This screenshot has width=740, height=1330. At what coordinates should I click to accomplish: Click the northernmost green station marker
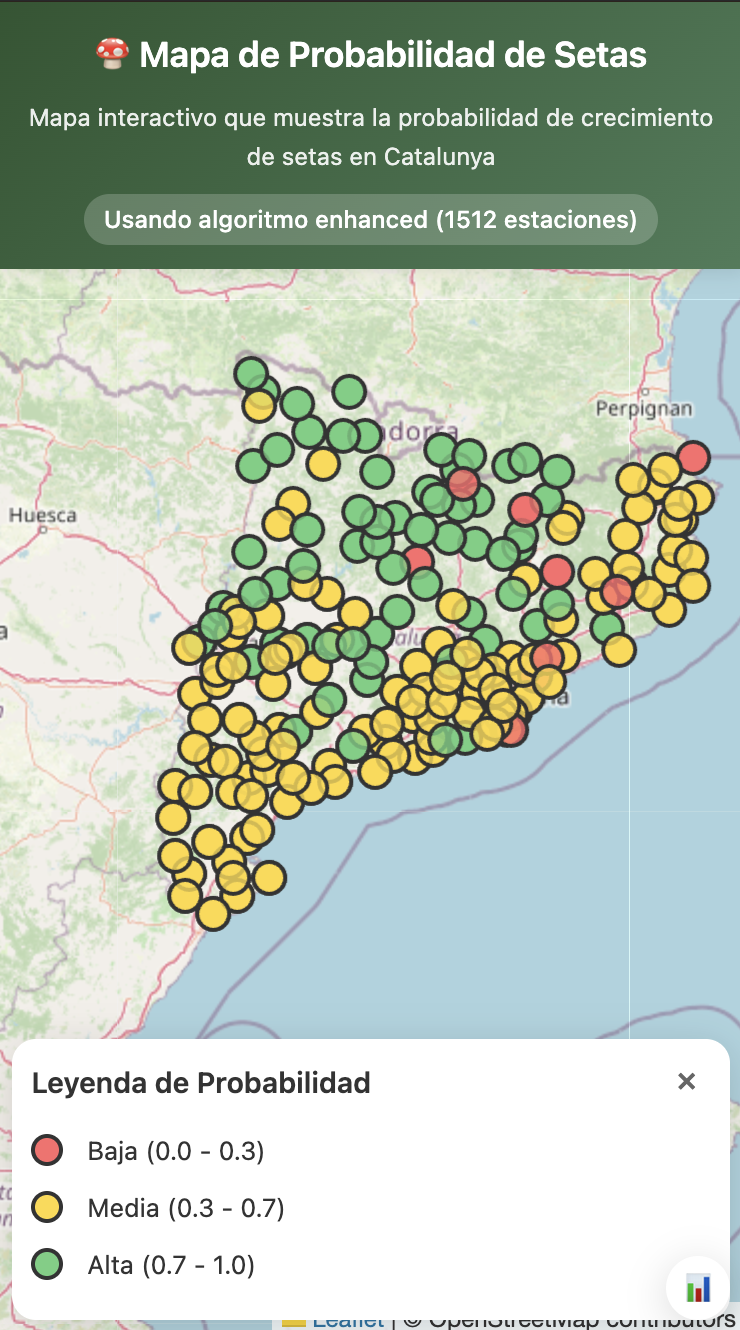[250, 374]
